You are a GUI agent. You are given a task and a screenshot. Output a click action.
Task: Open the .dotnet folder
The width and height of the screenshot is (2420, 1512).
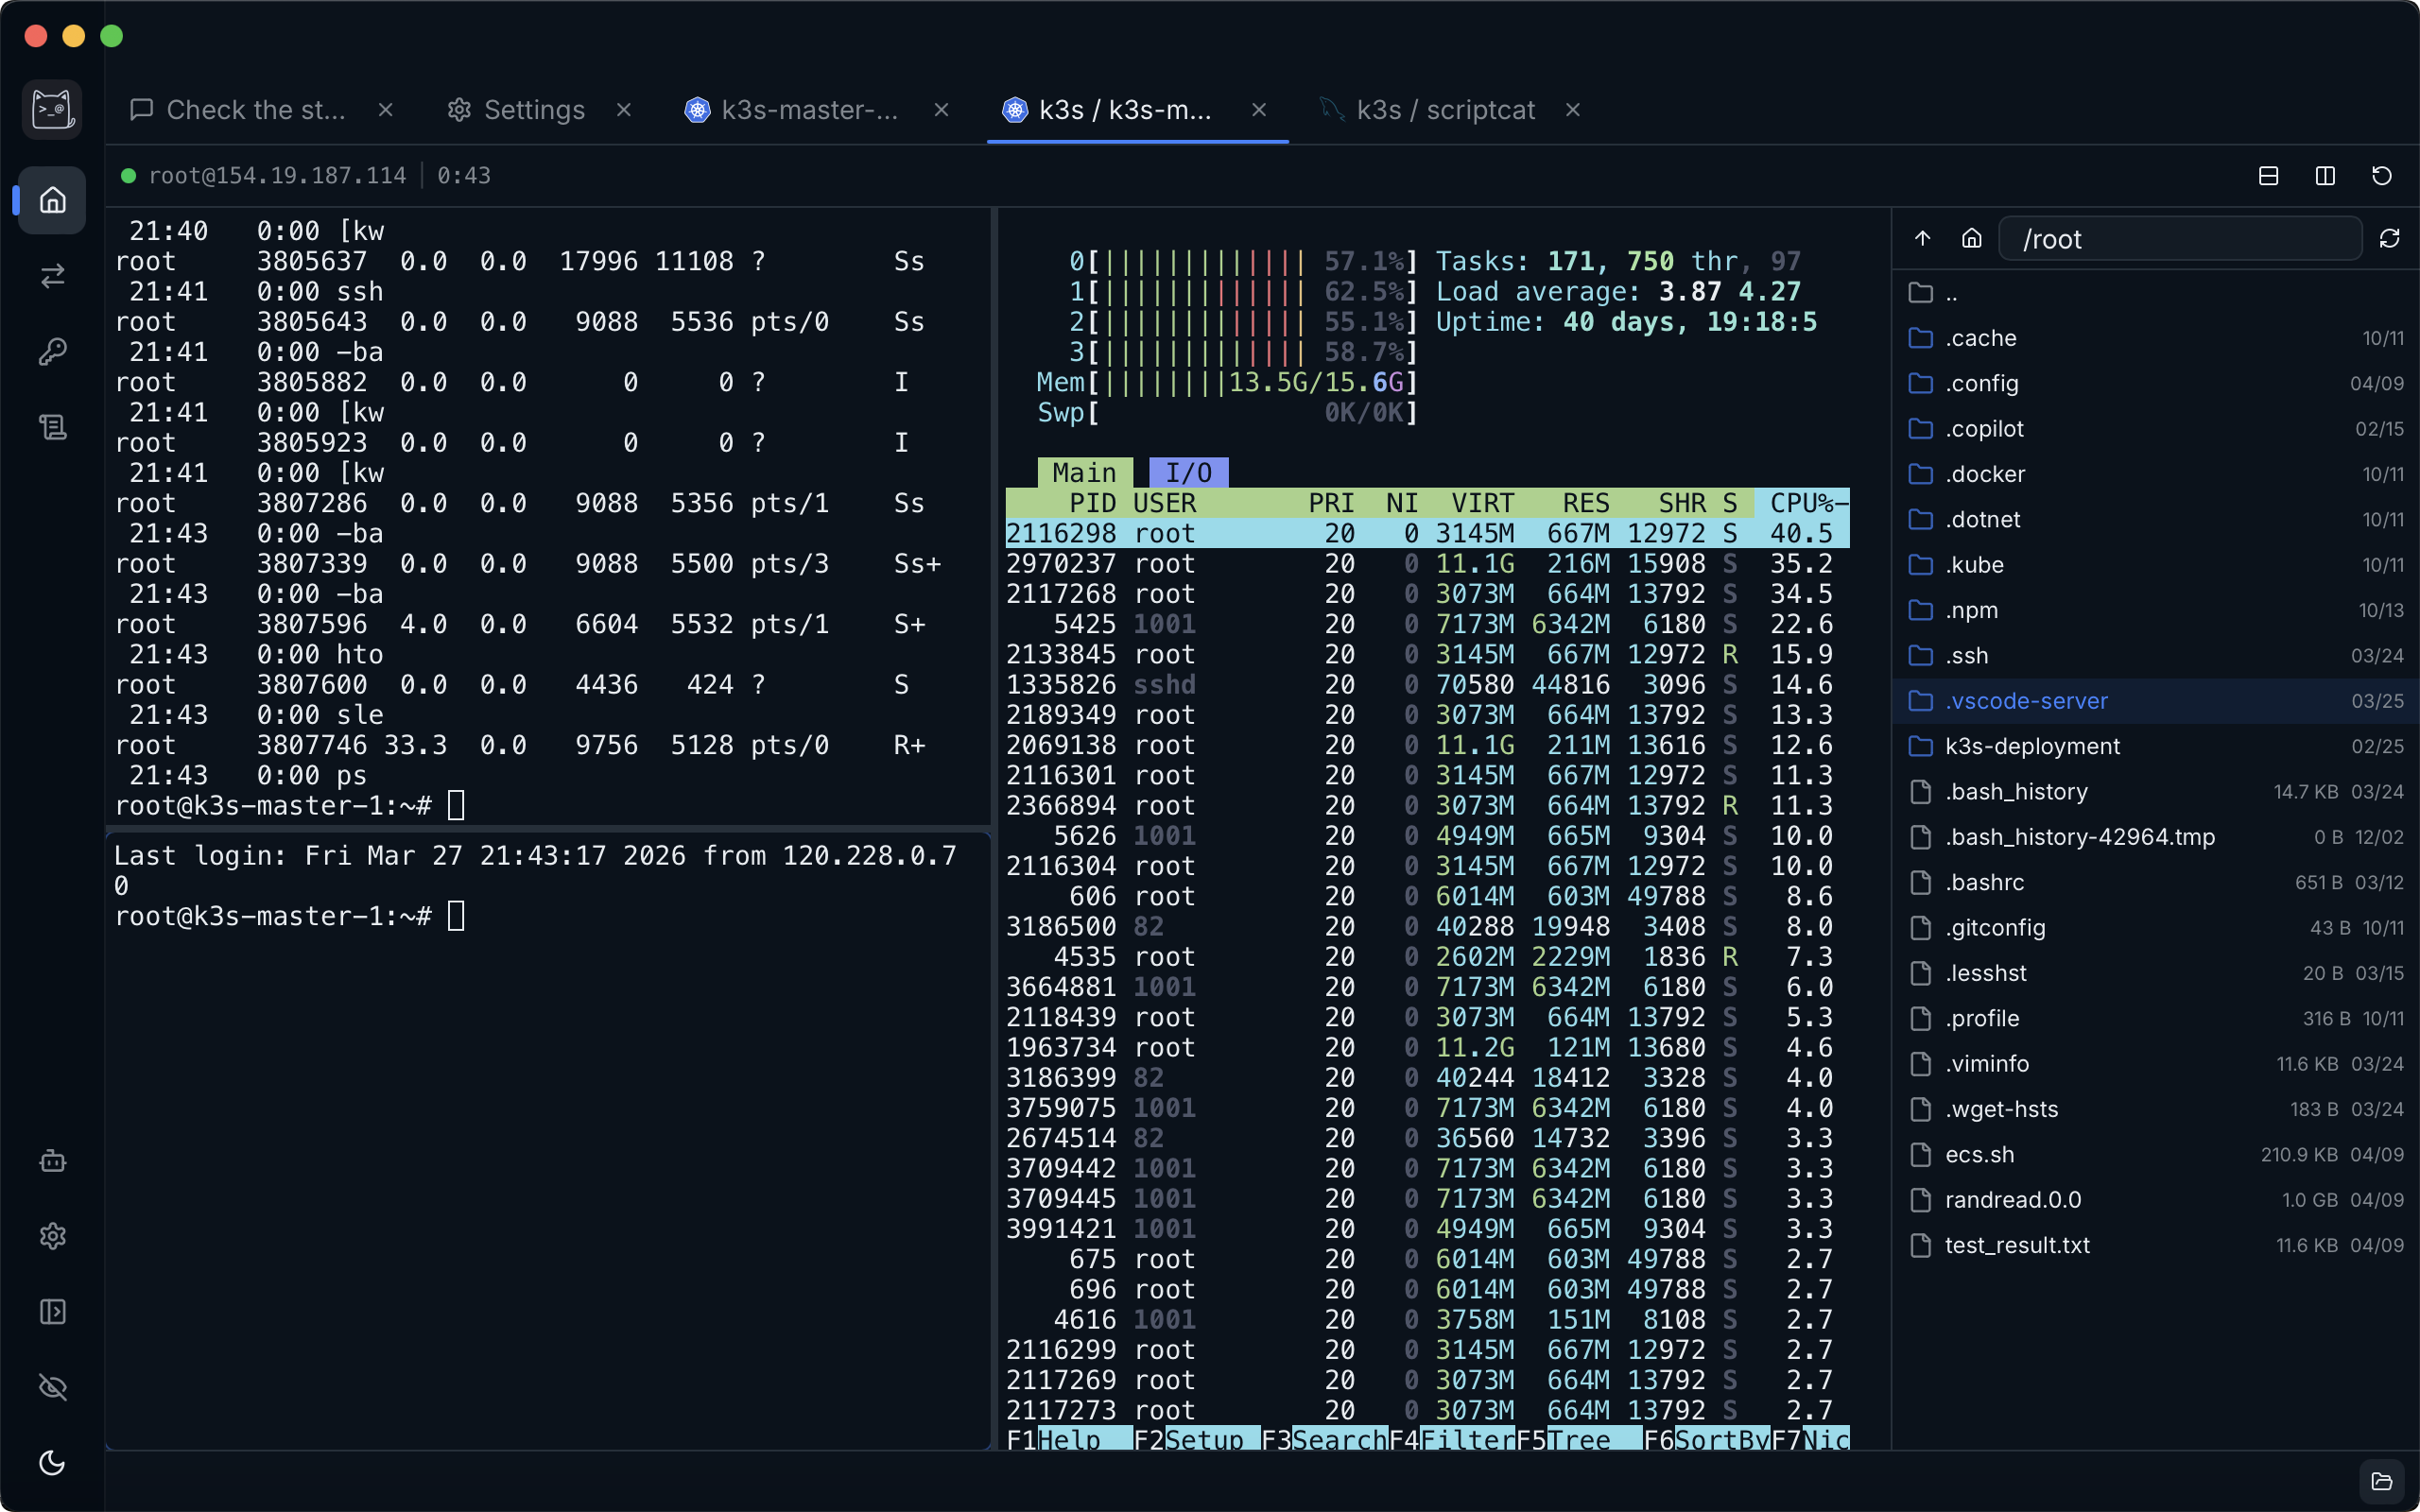point(2155,520)
